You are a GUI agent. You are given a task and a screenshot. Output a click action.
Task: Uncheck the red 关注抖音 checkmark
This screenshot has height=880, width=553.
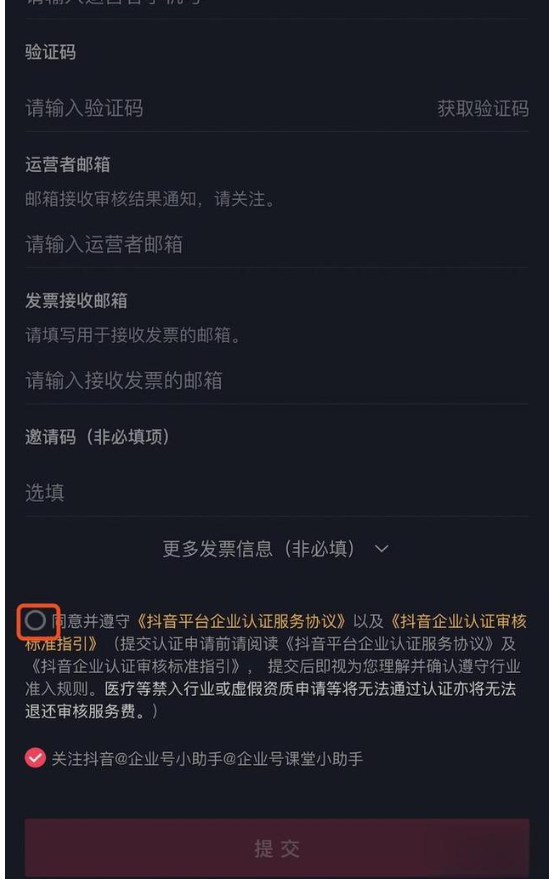click(x=35, y=758)
